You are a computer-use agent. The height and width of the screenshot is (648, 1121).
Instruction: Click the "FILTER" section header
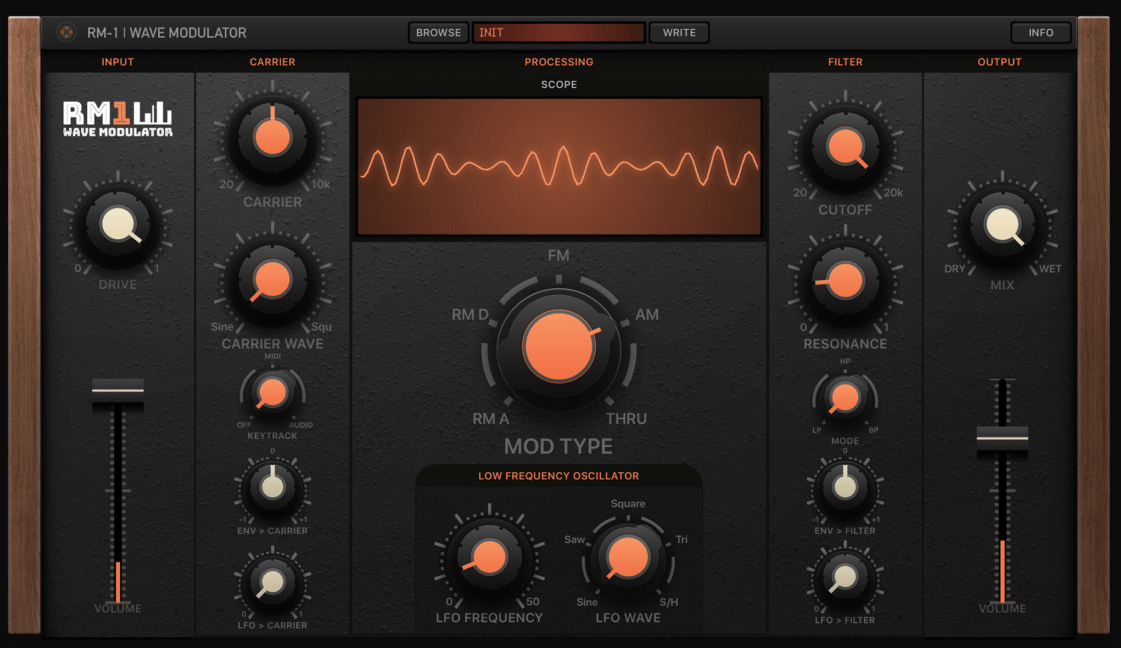pos(845,62)
